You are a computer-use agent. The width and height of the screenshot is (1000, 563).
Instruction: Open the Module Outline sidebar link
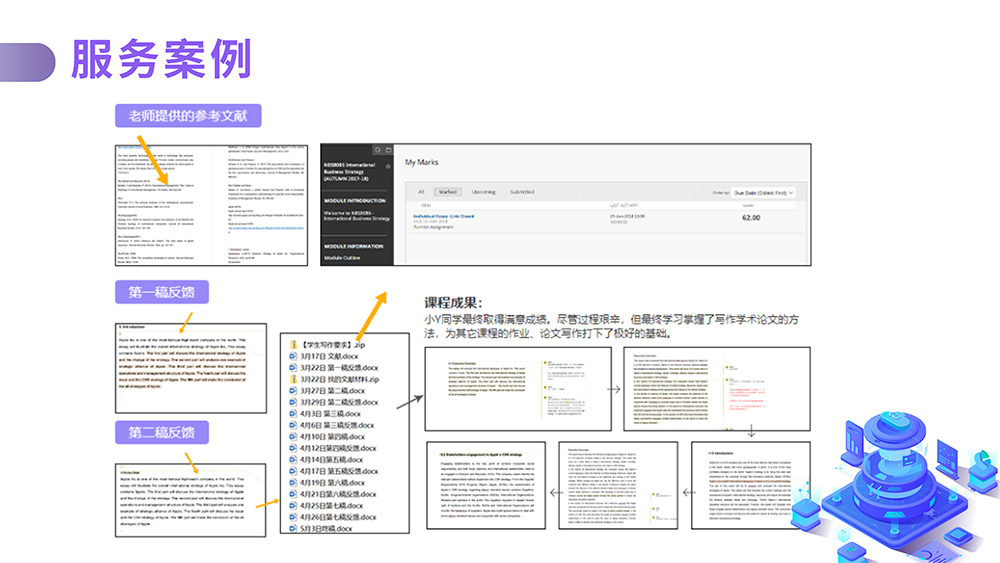[x=342, y=258]
